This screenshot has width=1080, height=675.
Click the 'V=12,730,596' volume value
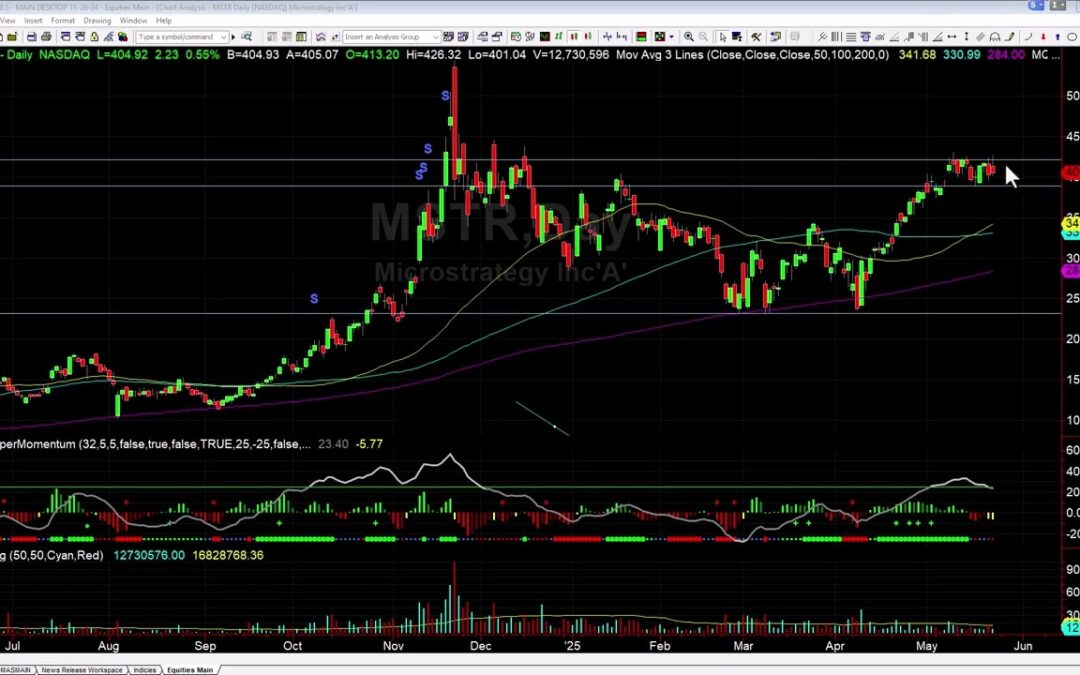tap(570, 54)
